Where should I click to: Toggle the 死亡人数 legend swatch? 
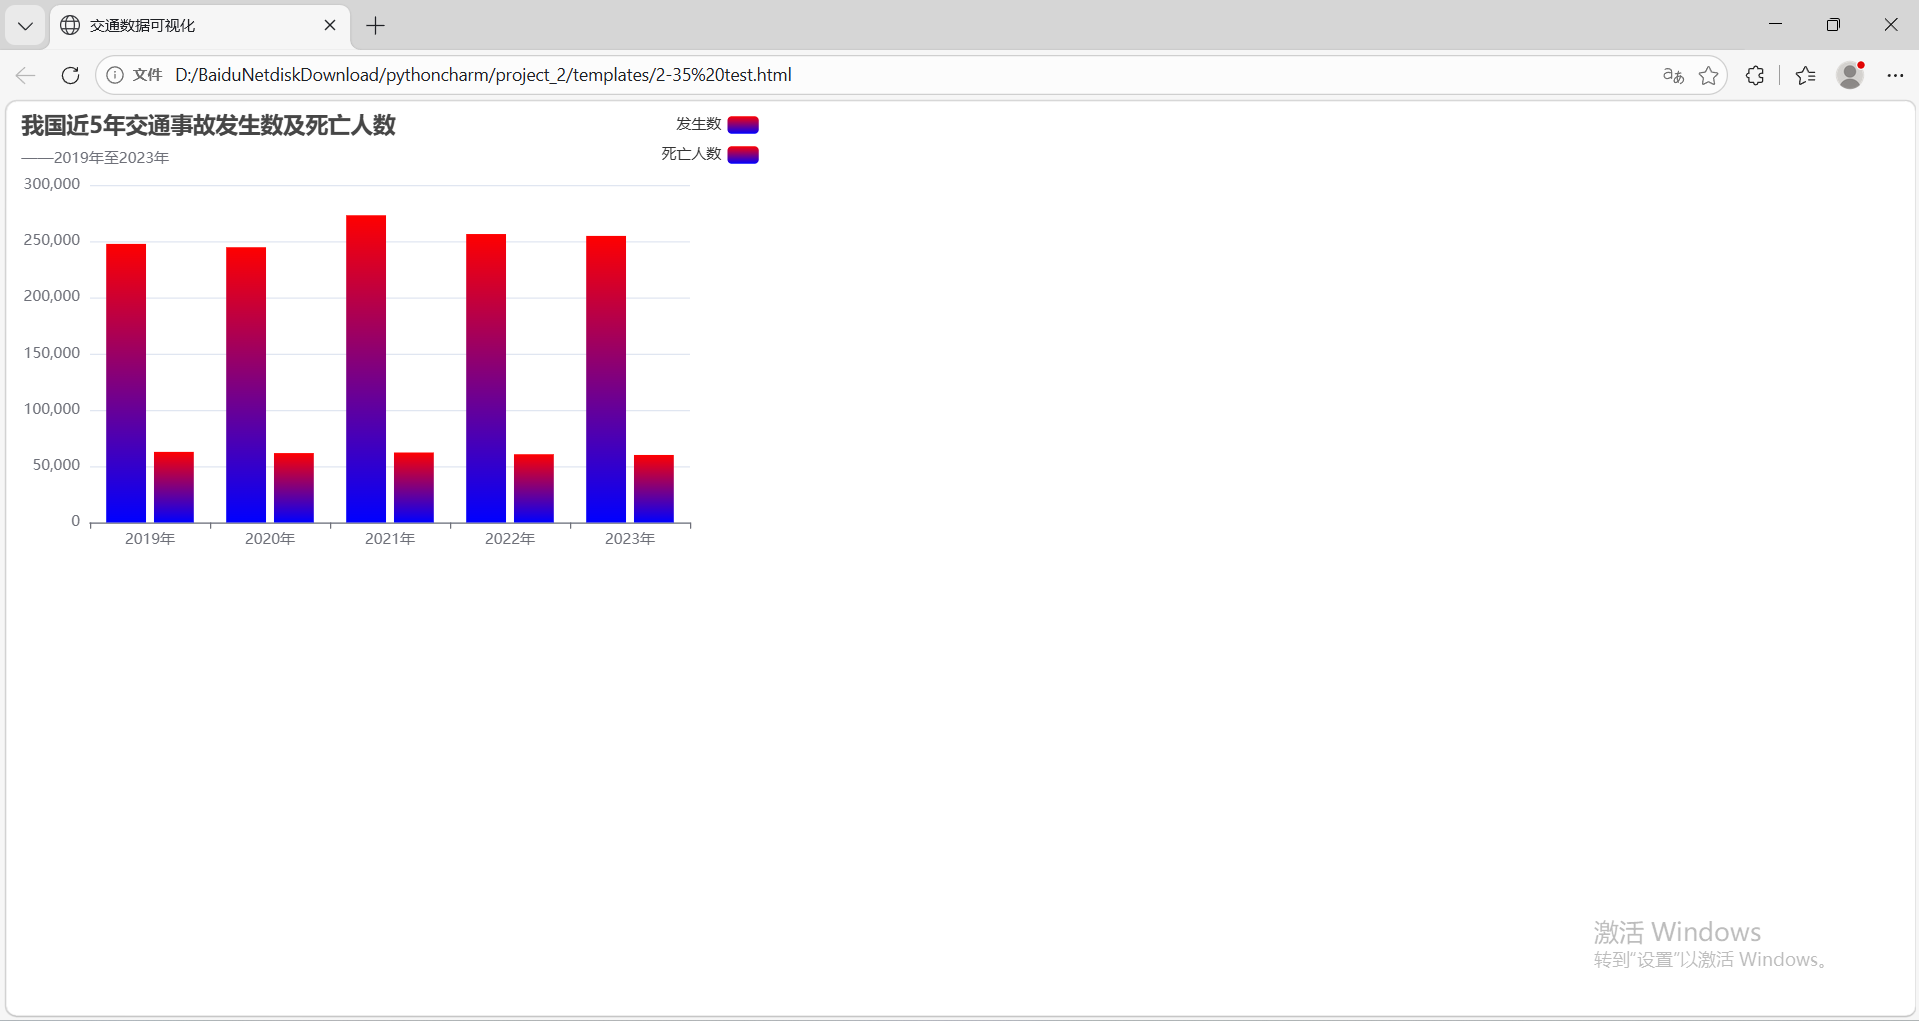point(743,155)
